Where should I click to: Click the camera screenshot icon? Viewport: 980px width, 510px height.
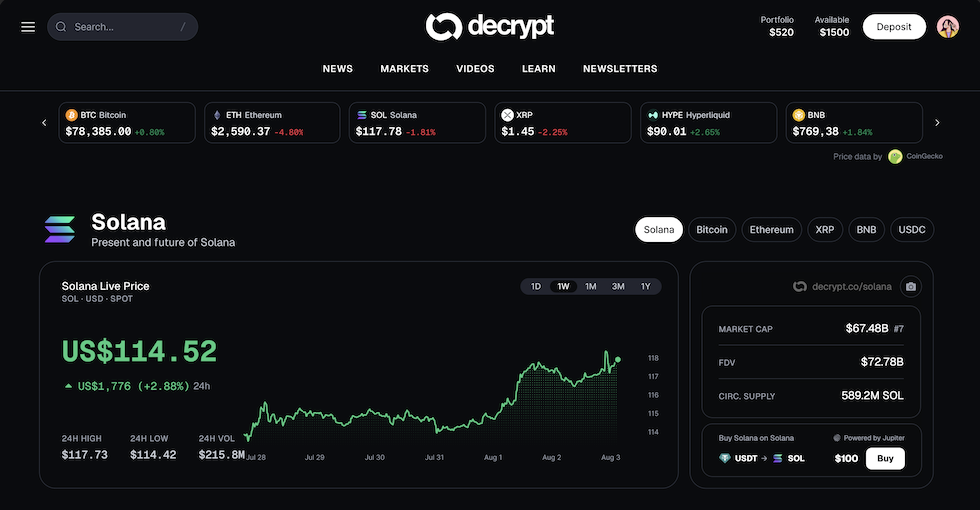coord(911,286)
